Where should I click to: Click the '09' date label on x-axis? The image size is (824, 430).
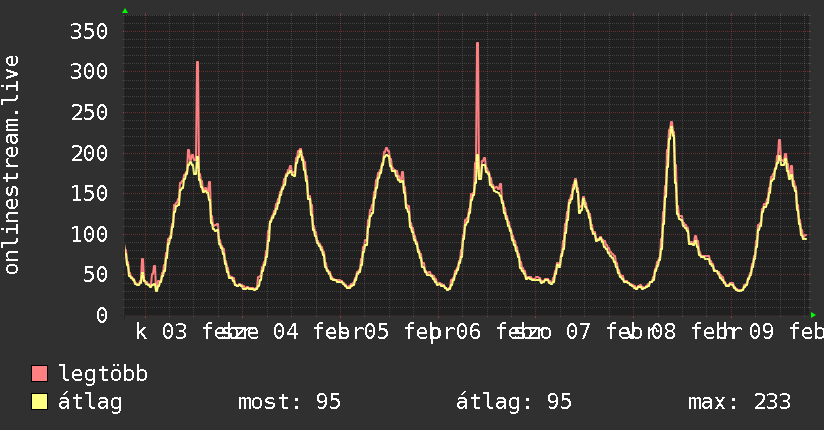761,332
